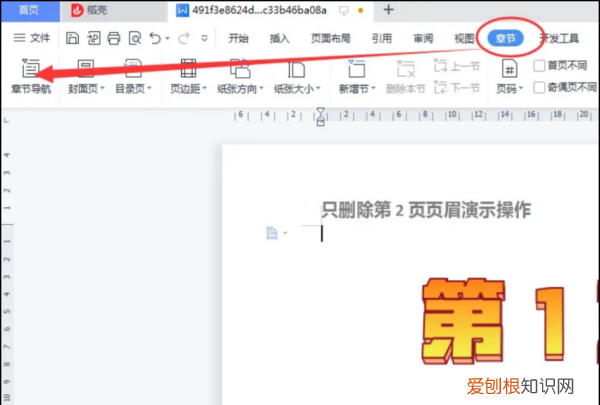
Task: Click the 纸张大小 paper size icon
Action: [296, 70]
